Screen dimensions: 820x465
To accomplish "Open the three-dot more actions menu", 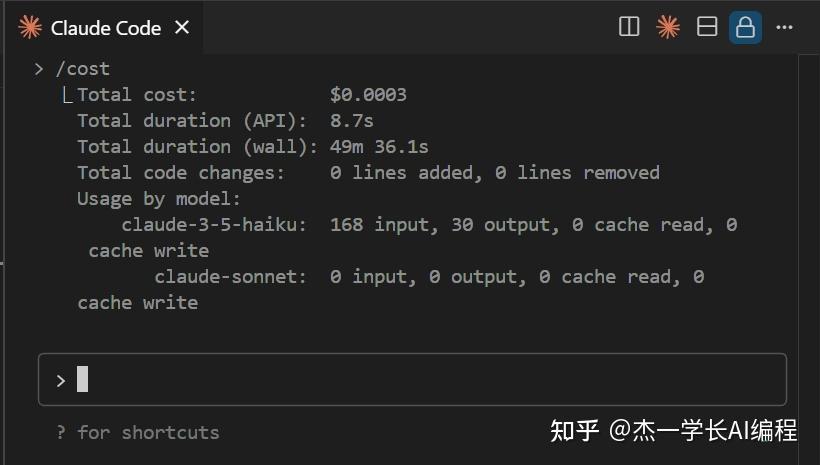I will 785,27.
